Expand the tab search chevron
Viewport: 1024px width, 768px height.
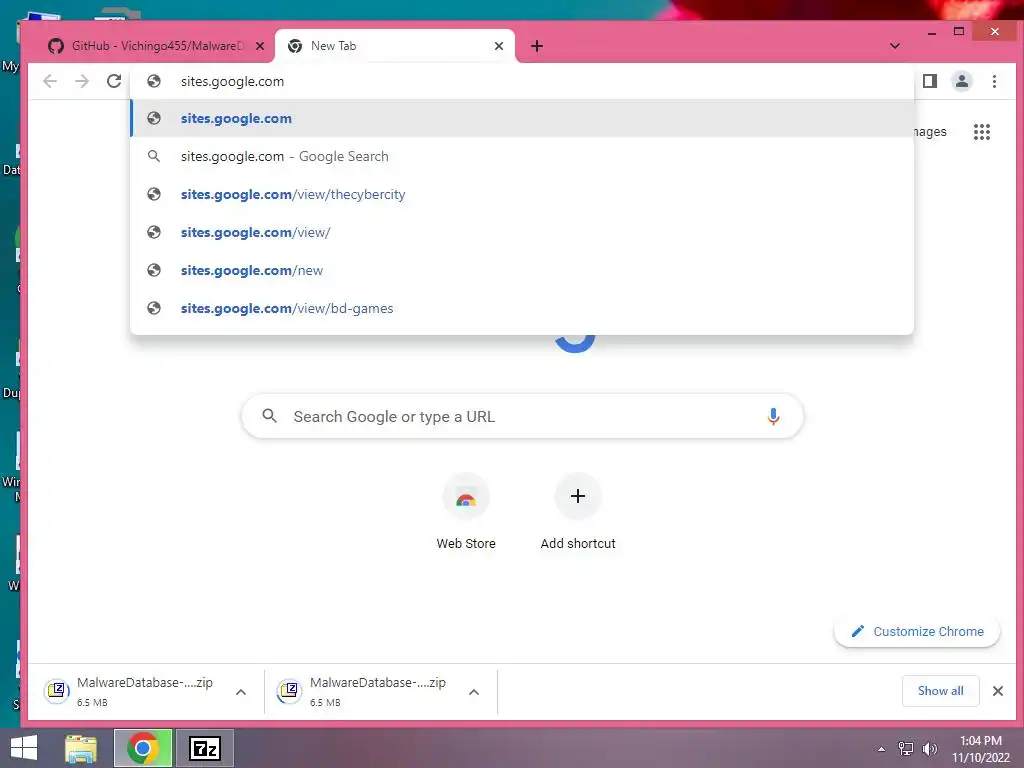[x=895, y=46]
